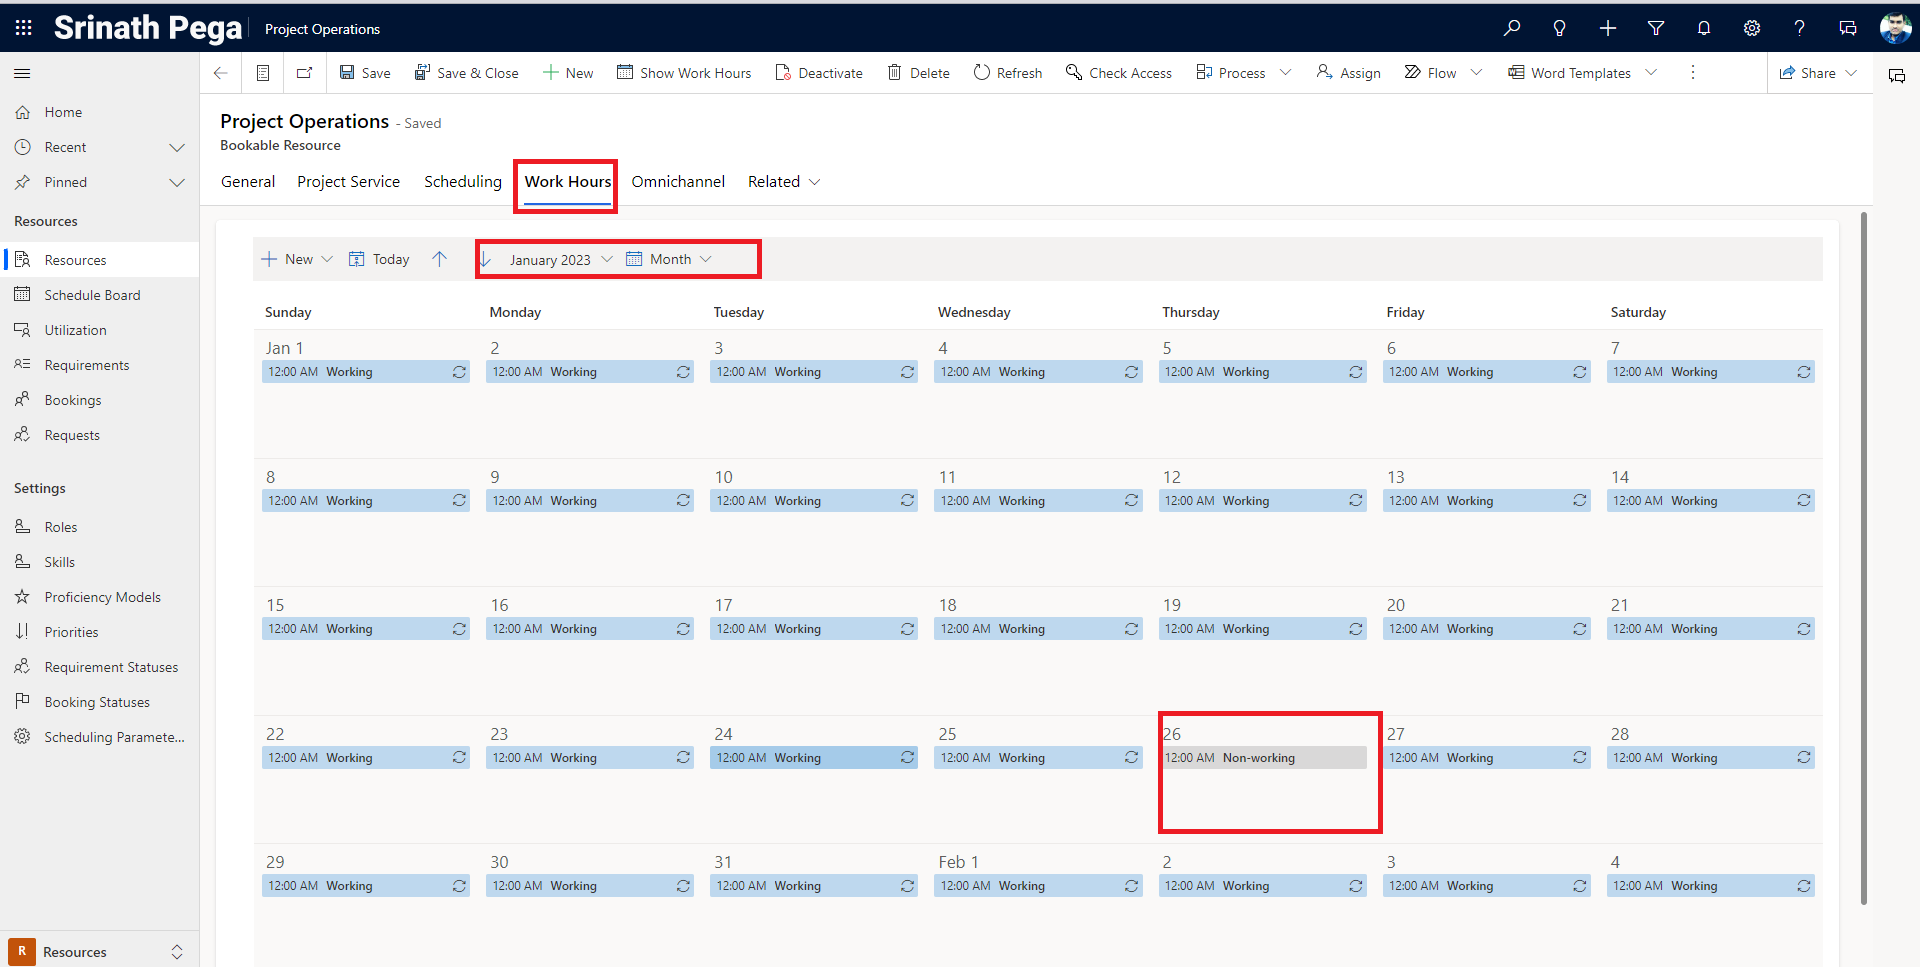Click the vertical scrollbar of the calendar
Viewport: 1920px width, 967px height.
click(x=1864, y=558)
